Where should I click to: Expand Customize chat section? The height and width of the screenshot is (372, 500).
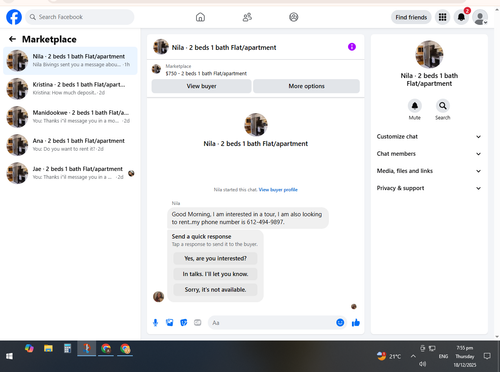[429, 137]
